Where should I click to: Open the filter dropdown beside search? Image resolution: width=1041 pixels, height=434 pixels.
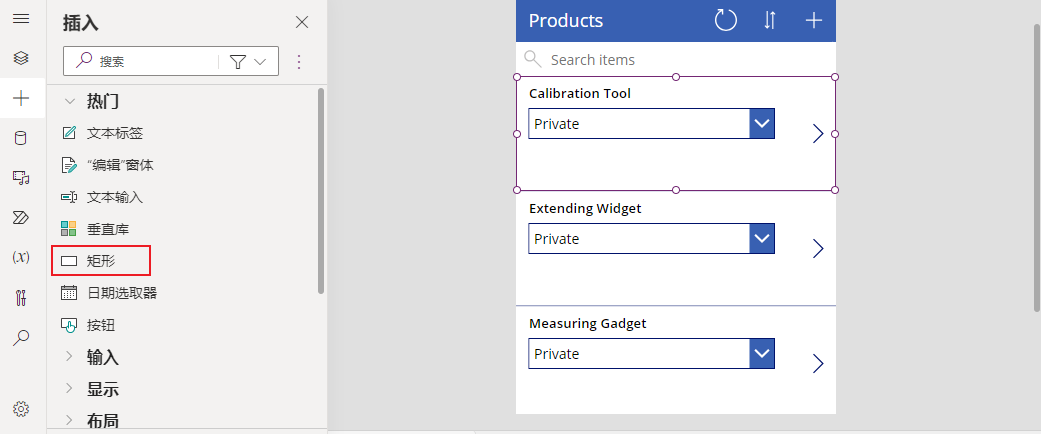tap(248, 62)
